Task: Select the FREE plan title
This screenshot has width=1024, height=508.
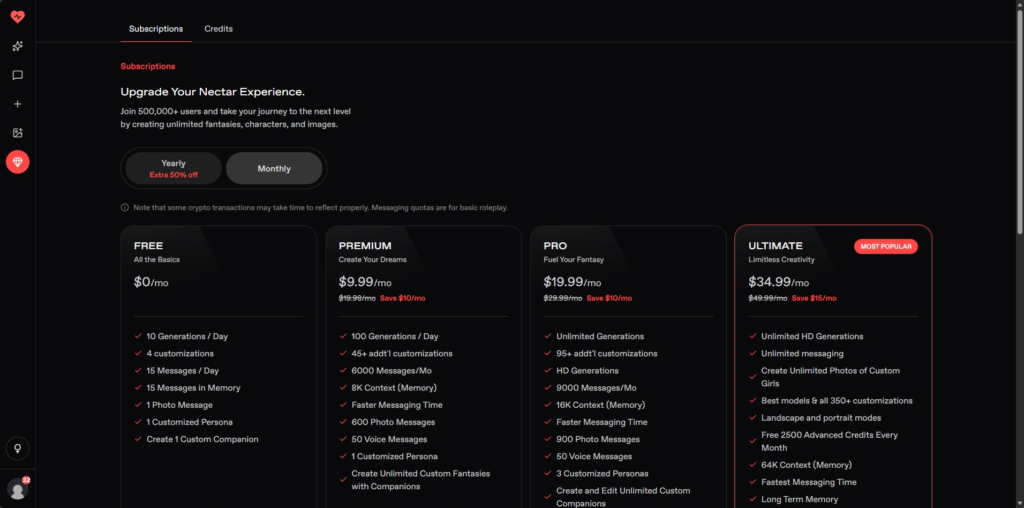Action: coord(148,246)
